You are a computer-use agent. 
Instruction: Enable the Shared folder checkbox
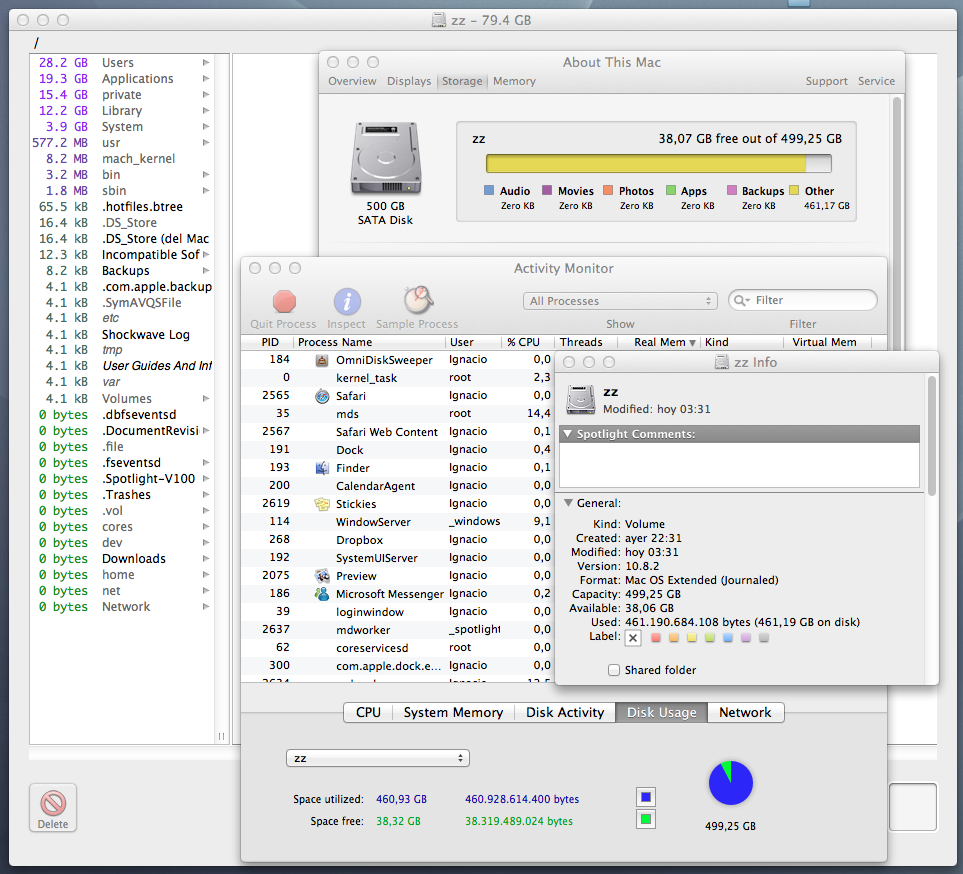(x=614, y=670)
